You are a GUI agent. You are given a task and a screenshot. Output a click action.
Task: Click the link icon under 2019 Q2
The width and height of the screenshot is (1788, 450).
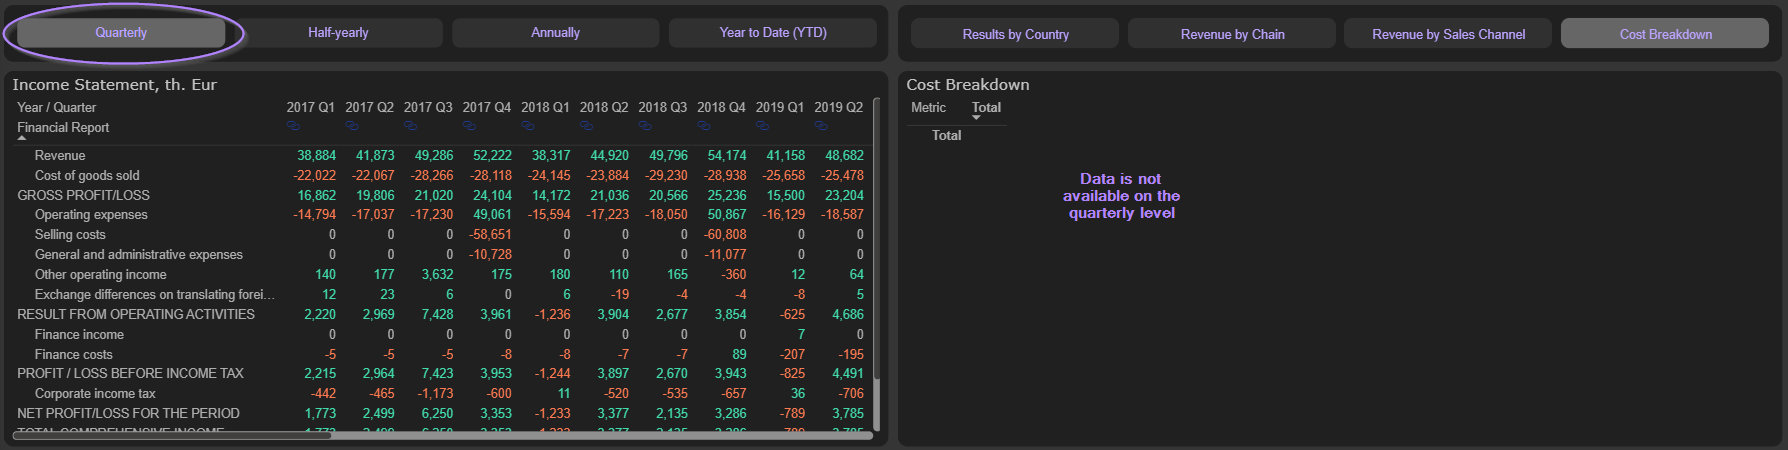click(x=821, y=126)
